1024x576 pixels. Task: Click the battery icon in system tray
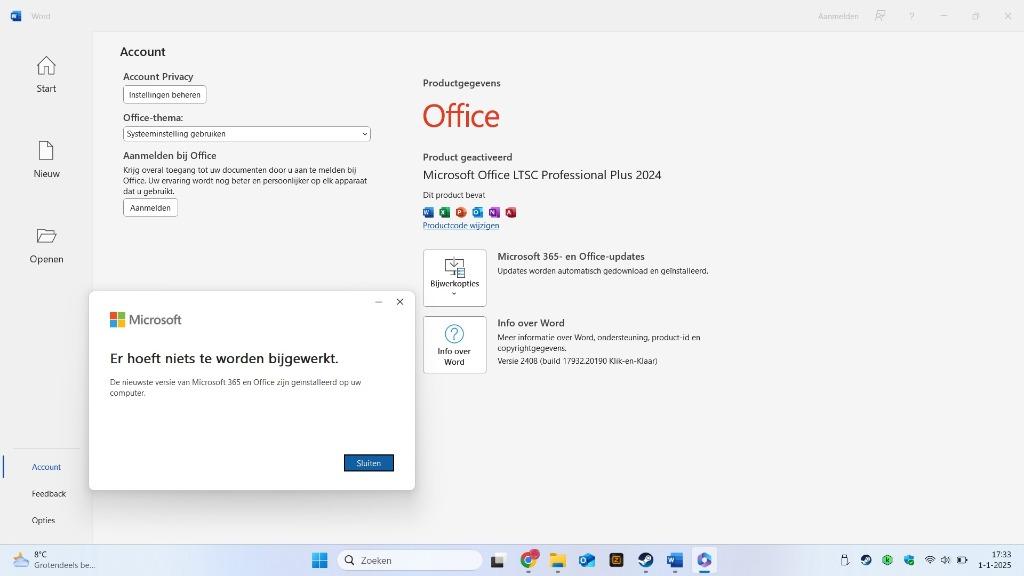coord(962,560)
